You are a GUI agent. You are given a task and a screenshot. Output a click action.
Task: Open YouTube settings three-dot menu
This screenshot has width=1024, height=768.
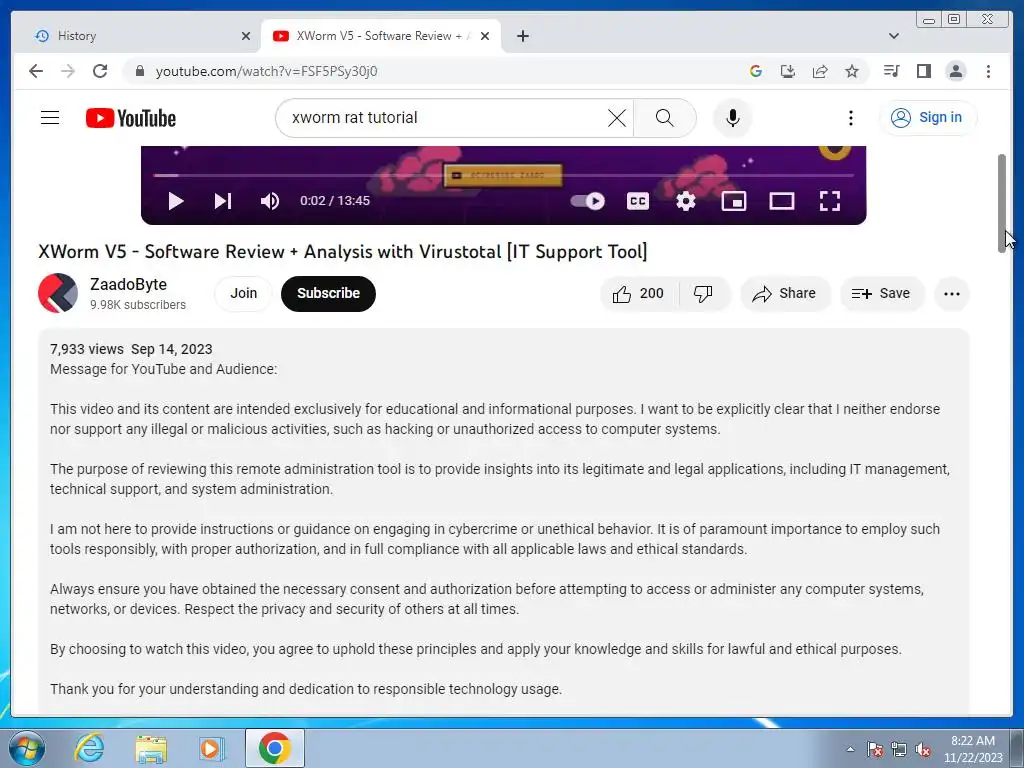click(x=850, y=118)
